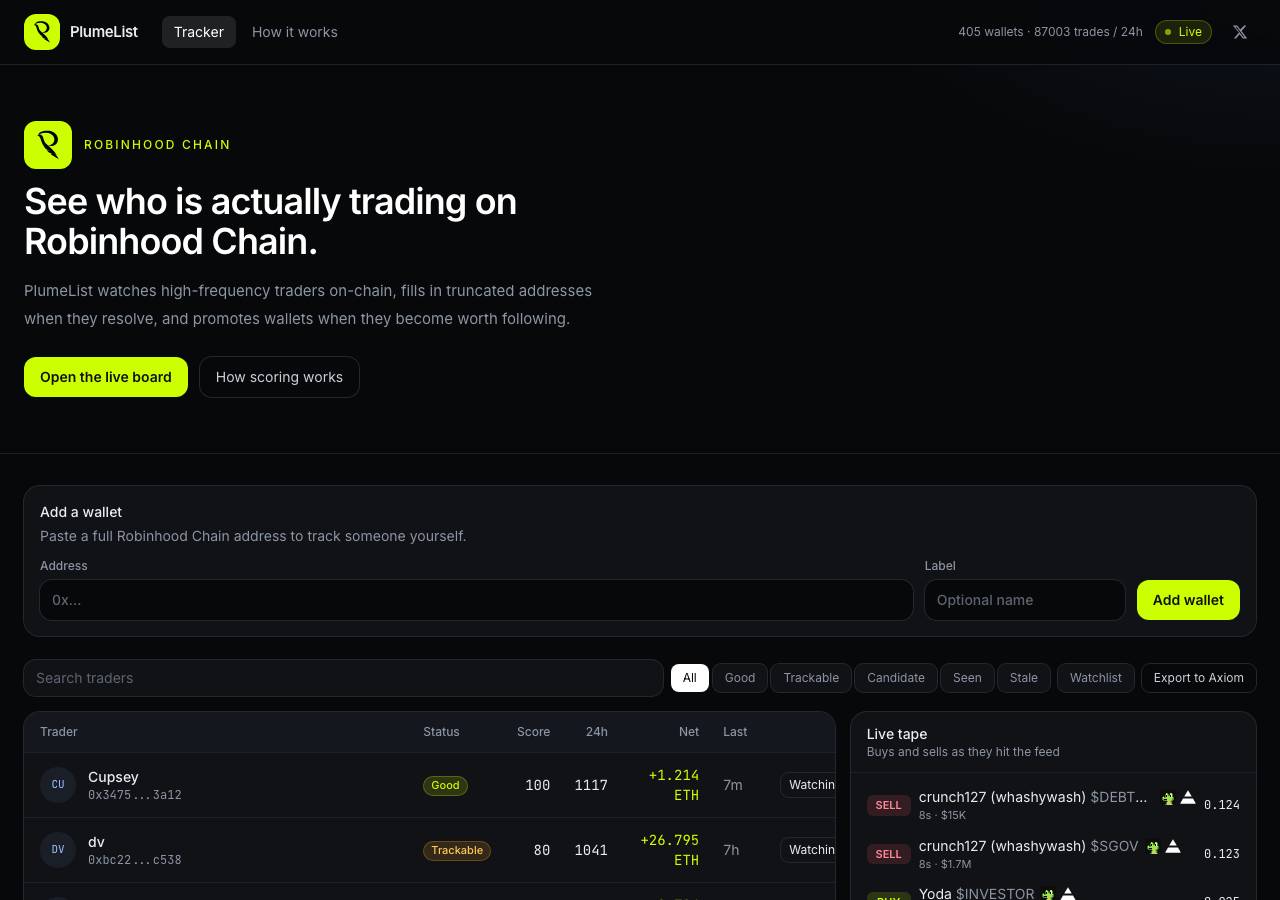Open the Cupsey trader row name
1280x900 pixels.
(113, 777)
